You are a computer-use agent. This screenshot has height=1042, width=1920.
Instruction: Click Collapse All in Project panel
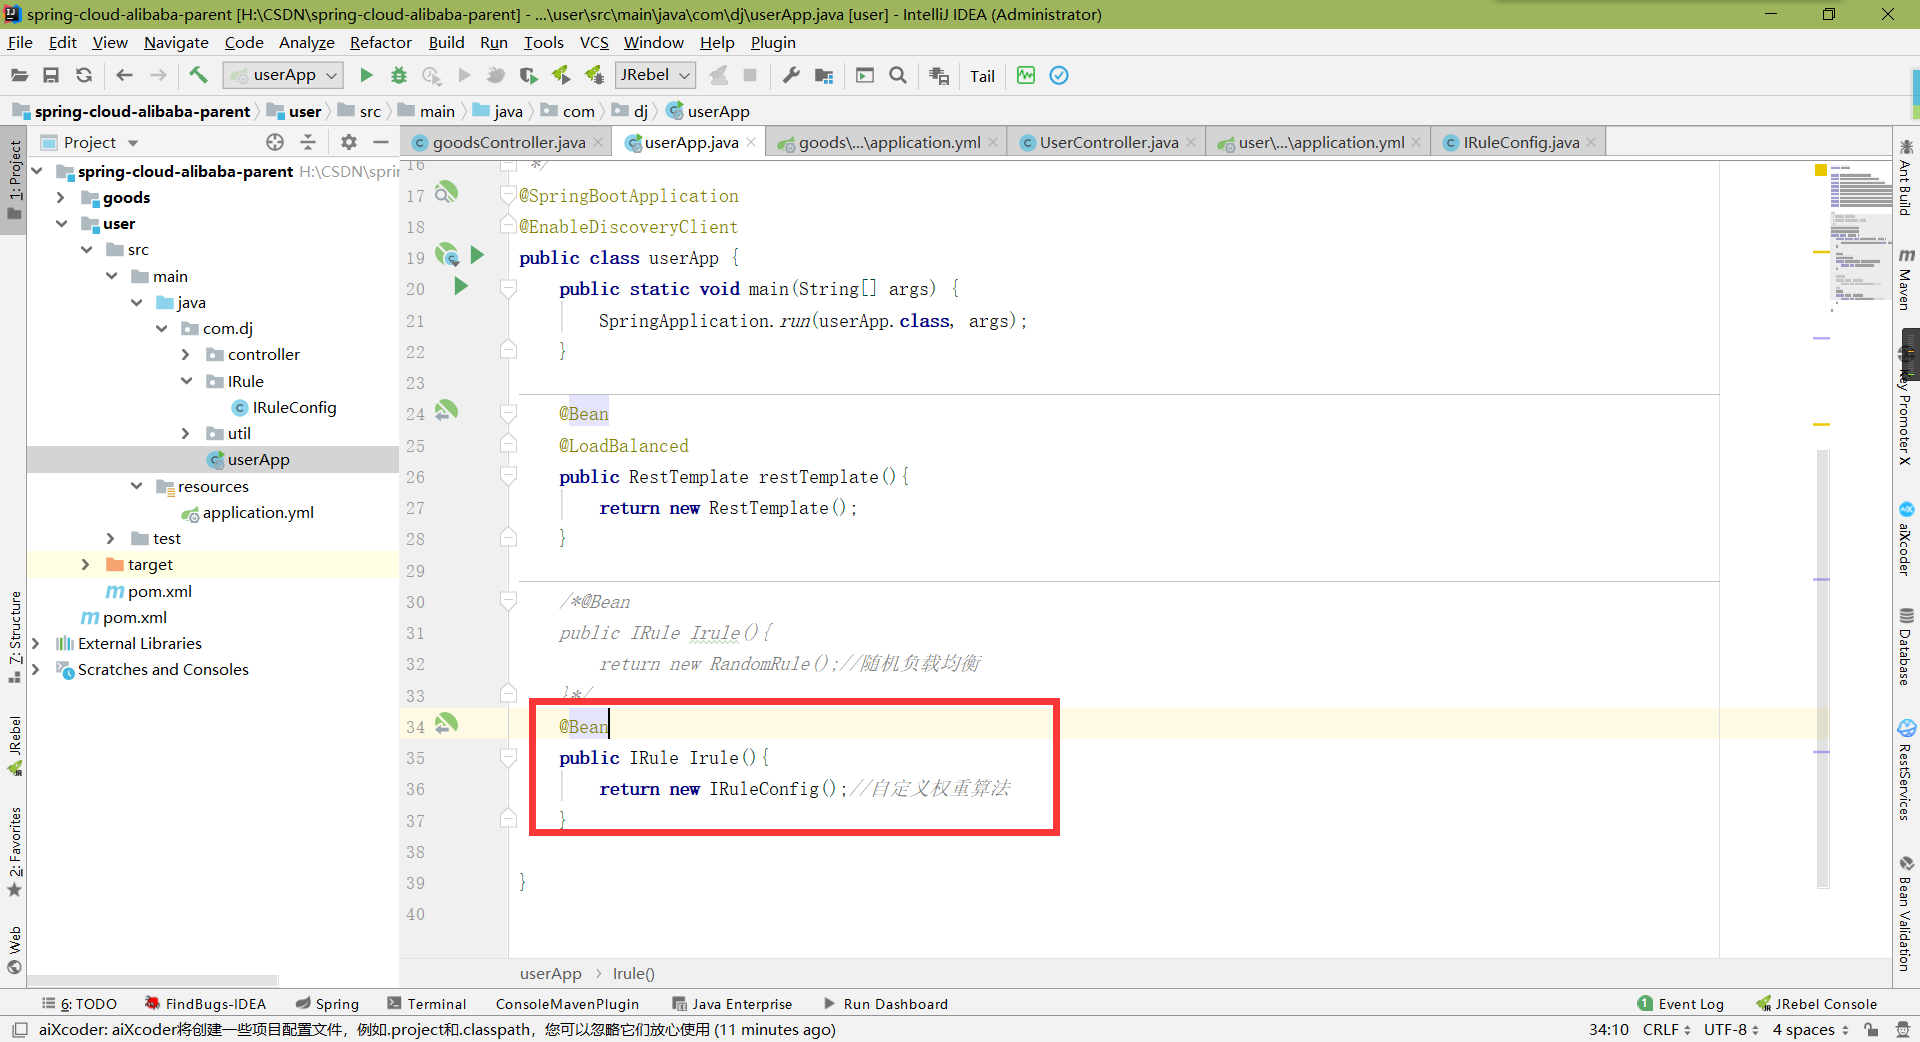click(308, 142)
